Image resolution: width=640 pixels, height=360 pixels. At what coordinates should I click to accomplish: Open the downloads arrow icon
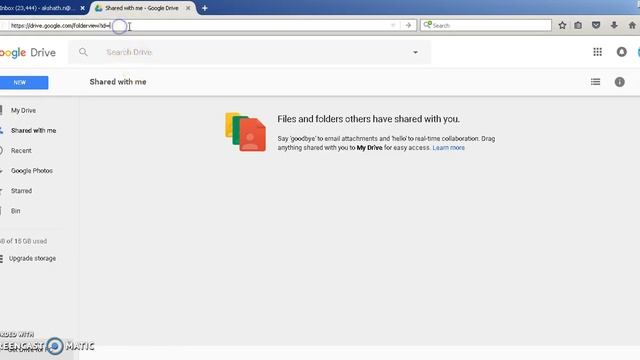pyautogui.click(x=614, y=25)
